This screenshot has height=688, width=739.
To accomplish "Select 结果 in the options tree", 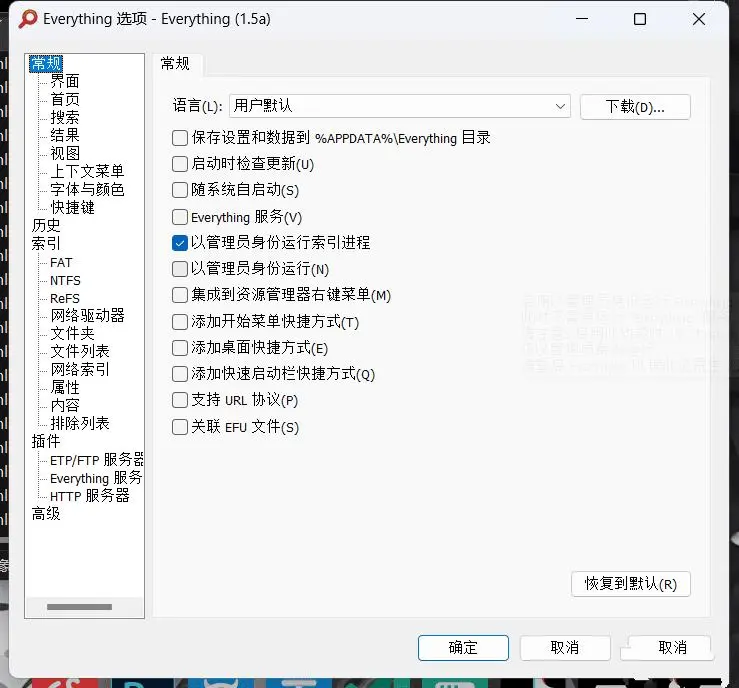I will point(65,135).
